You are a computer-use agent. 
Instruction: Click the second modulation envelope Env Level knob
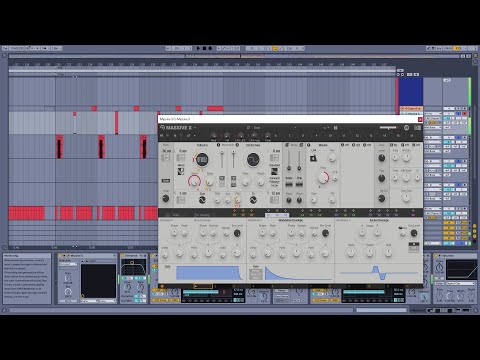pyautogui.click(x=325, y=233)
